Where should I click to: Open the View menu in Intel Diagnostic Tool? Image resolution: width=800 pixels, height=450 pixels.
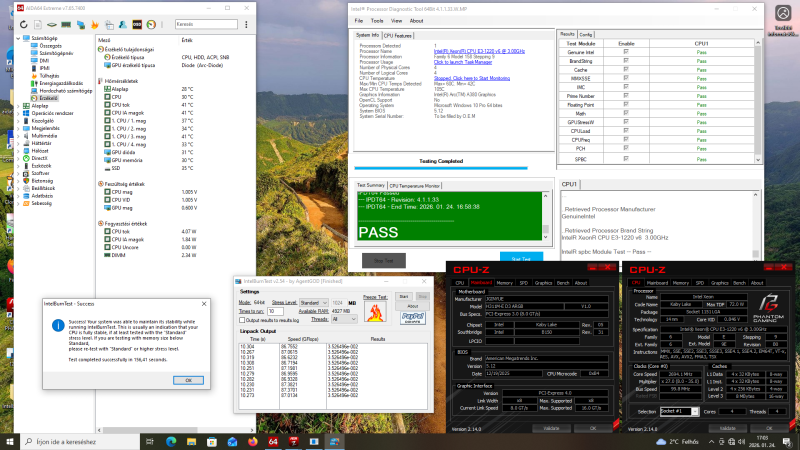coord(396,21)
